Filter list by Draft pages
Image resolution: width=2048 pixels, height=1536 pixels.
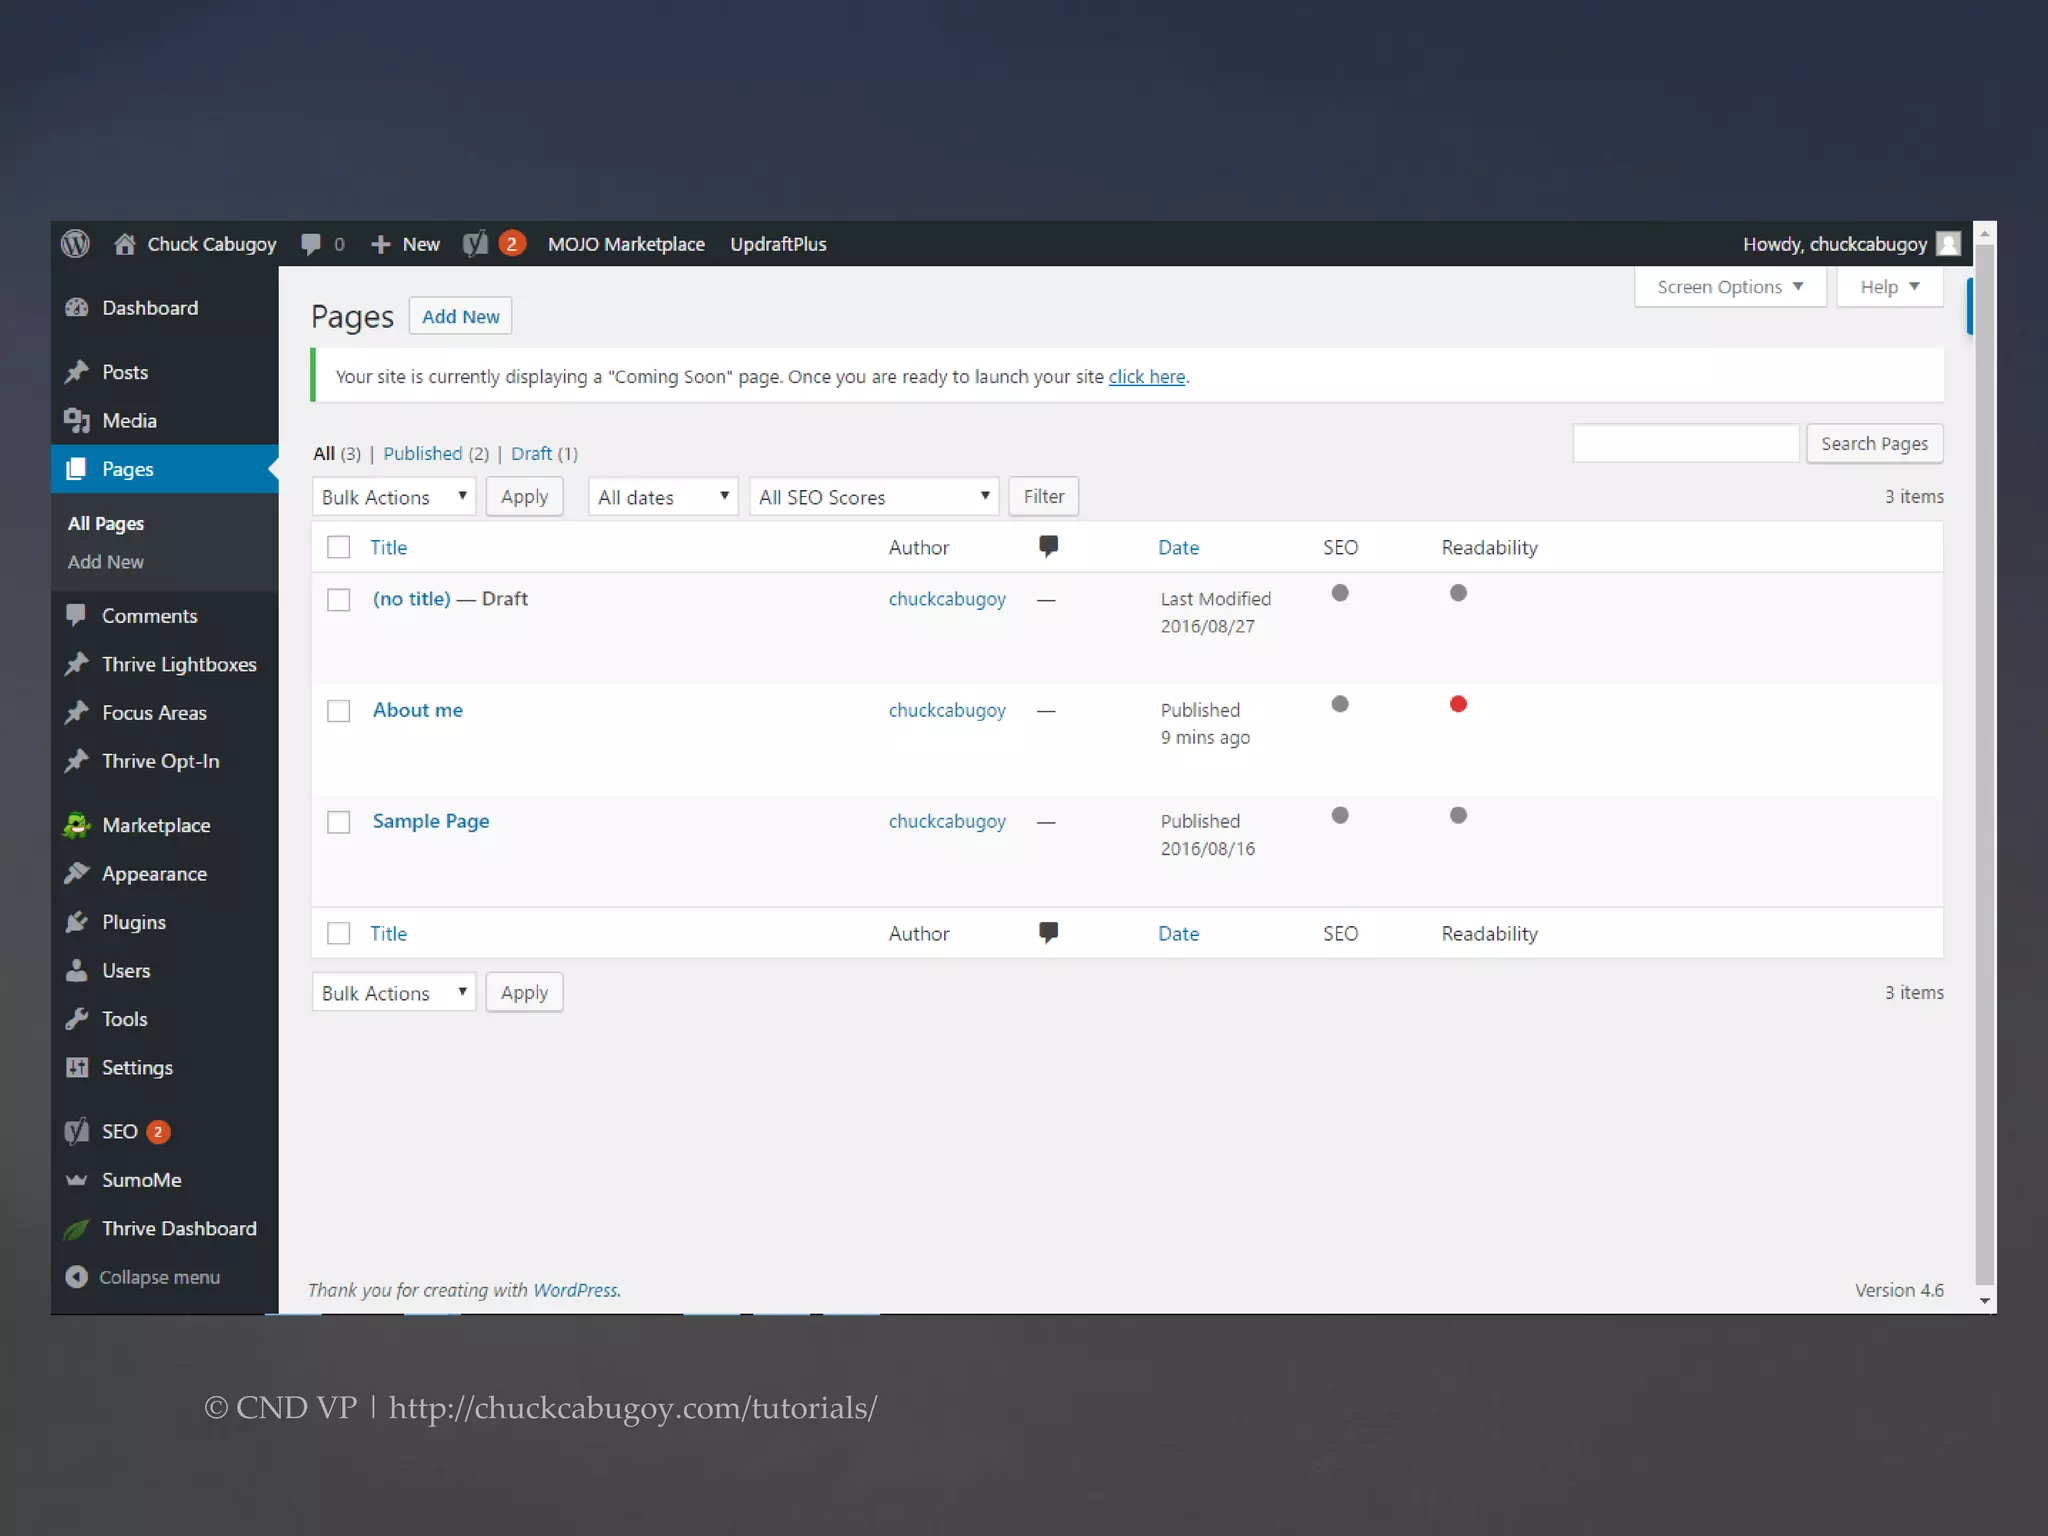(x=531, y=454)
